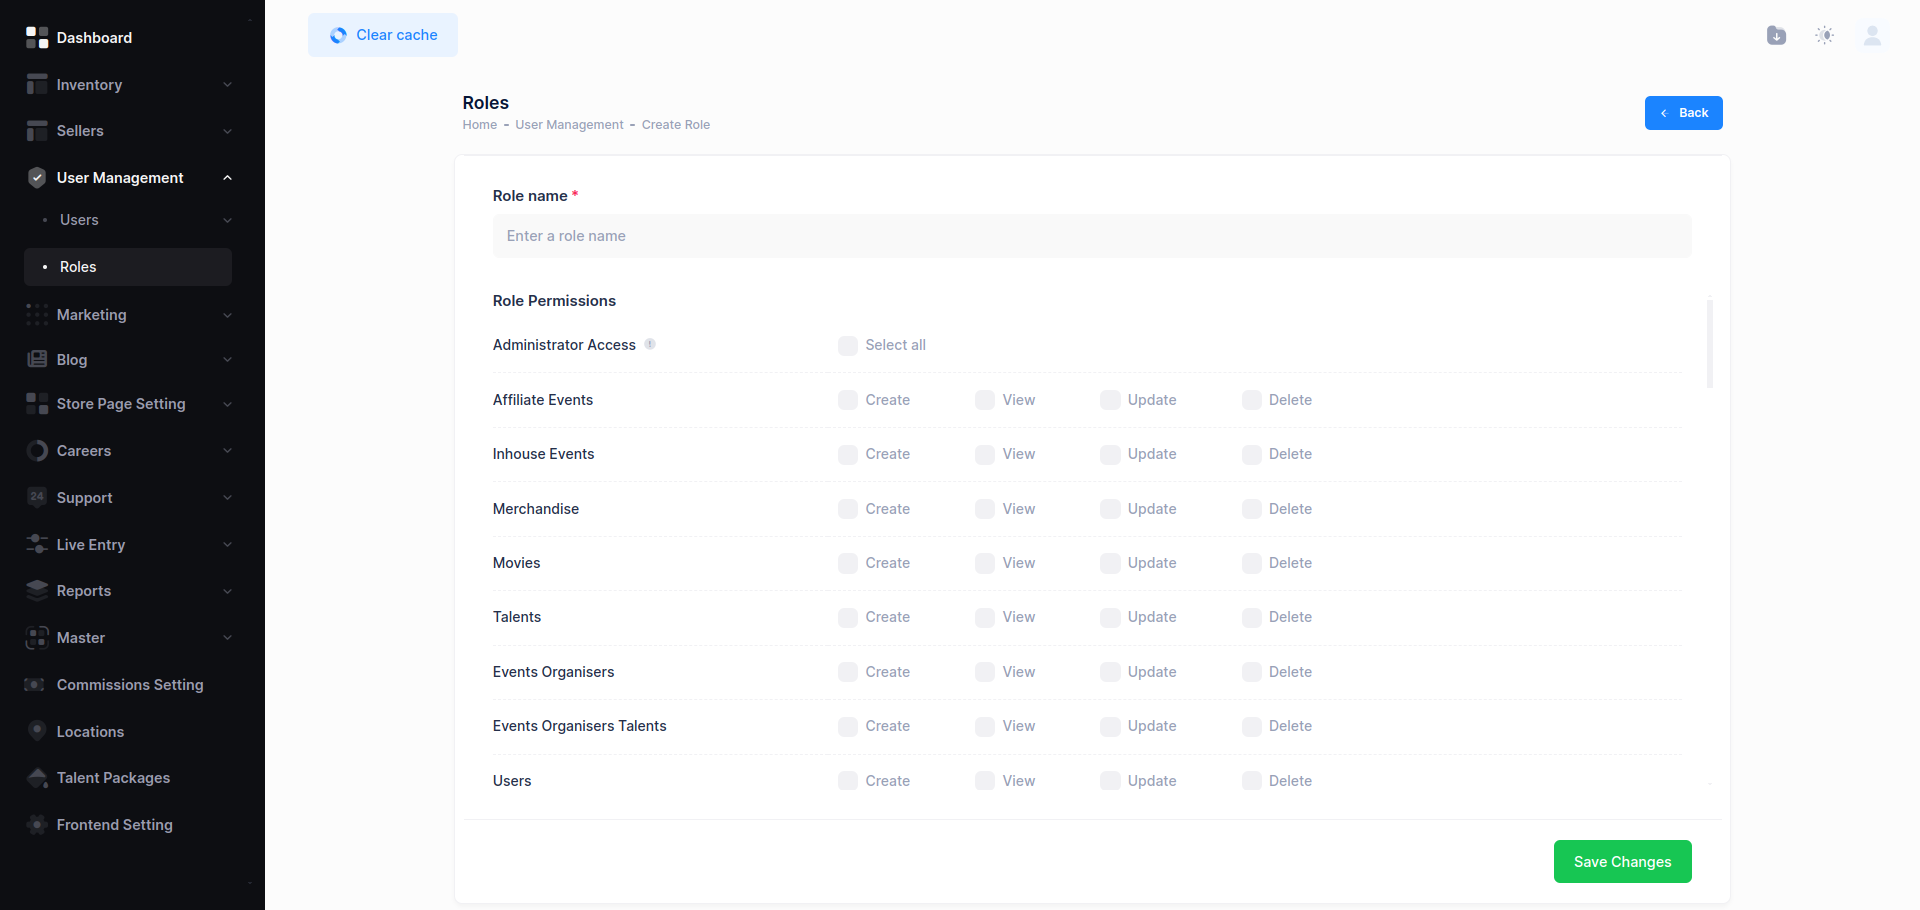Click the Commissions Setting sidebar icon
This screenshot has height=910, width=1920.
tap(37, 685)
